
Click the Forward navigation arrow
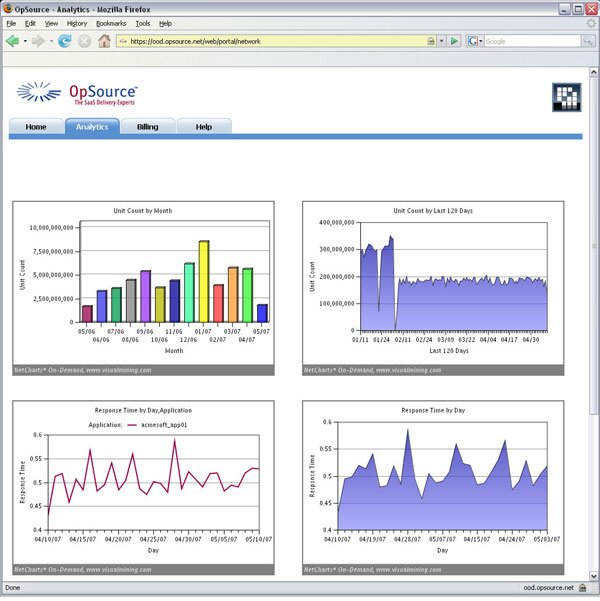(x=37, y=41)
